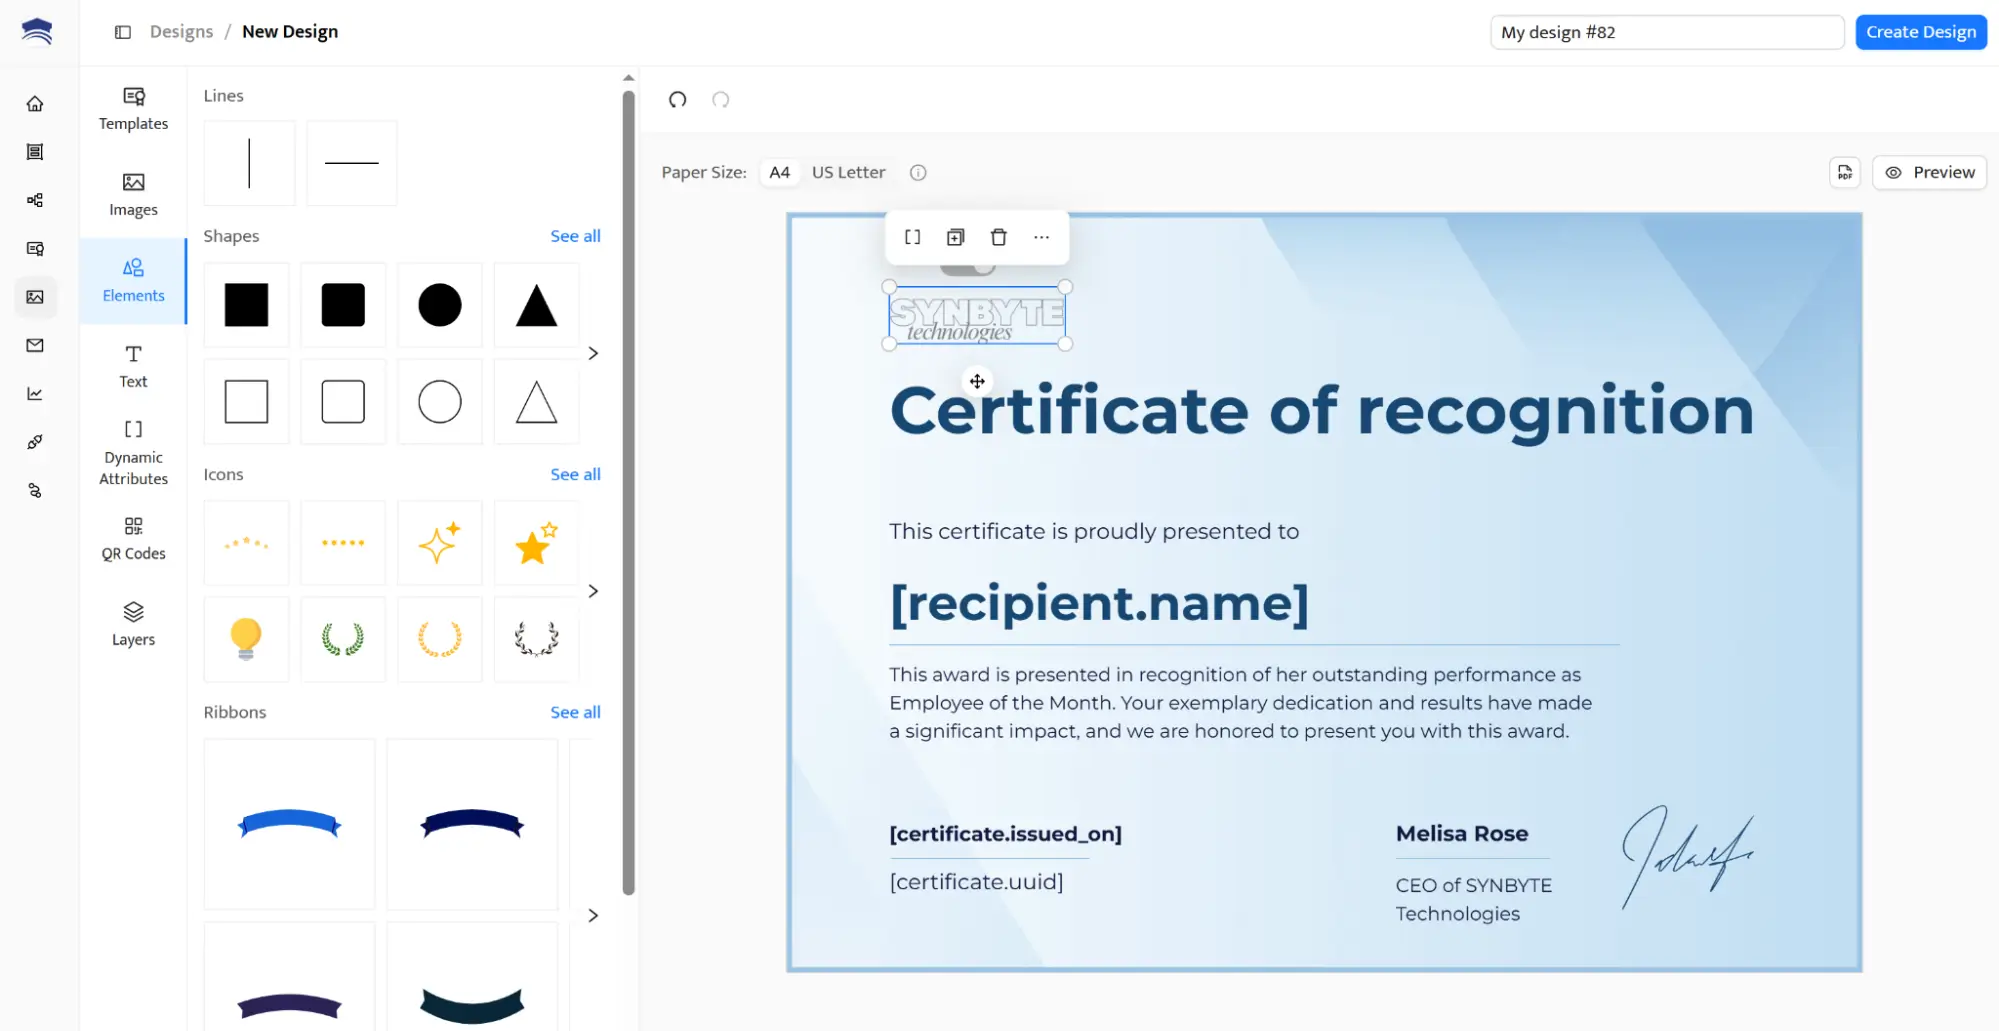Switch to the Text tab
Screen dimensions: 1999x1031
tap(132, 366)
